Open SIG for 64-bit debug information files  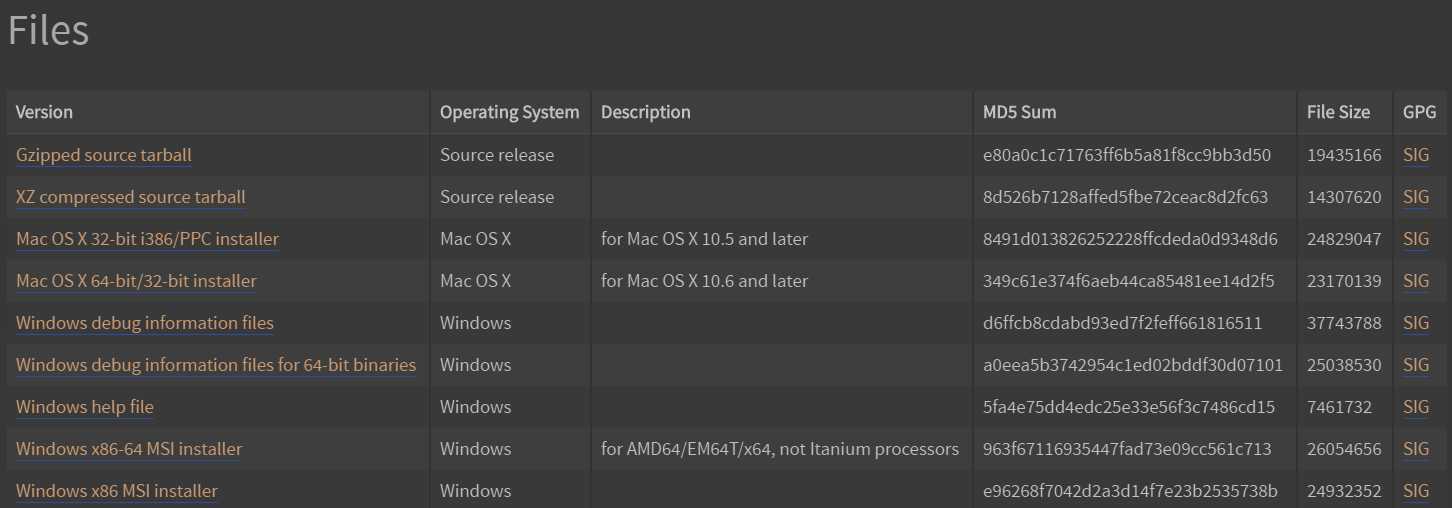click(x=1416, y=365)
